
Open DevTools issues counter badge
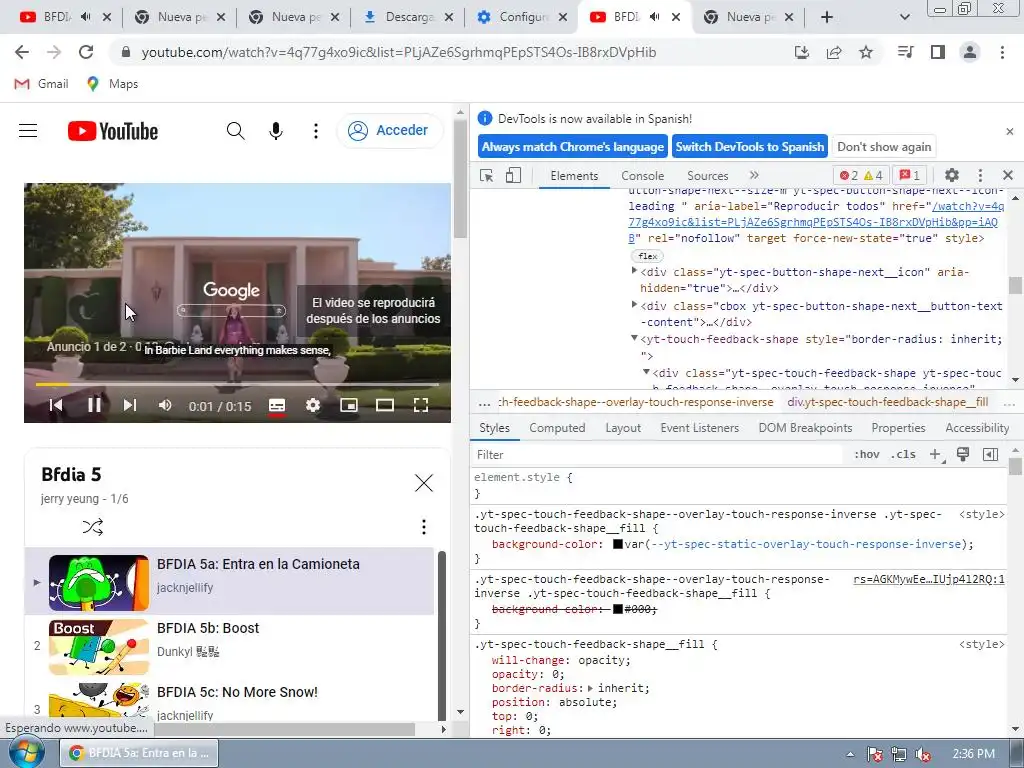pos(910,175)
